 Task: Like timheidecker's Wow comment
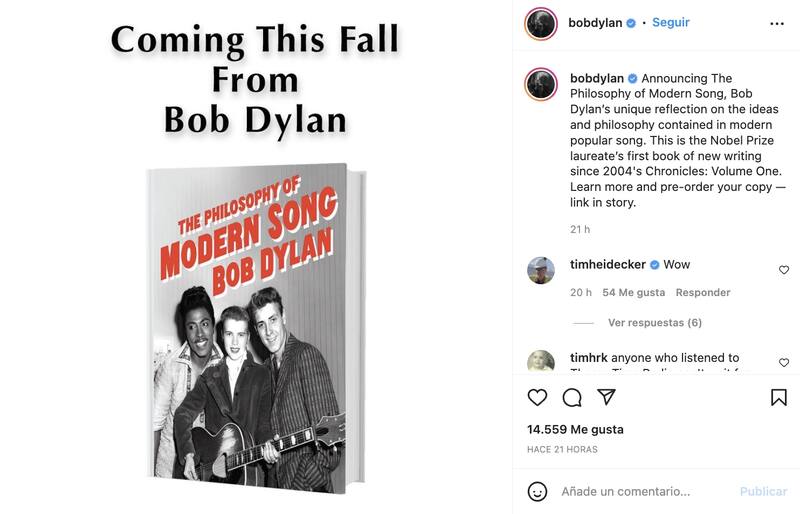point(784,270)
